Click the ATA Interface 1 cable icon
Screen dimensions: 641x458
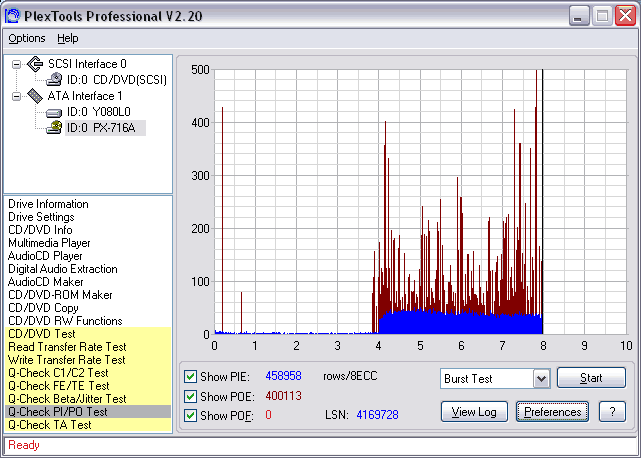point(35,96)
